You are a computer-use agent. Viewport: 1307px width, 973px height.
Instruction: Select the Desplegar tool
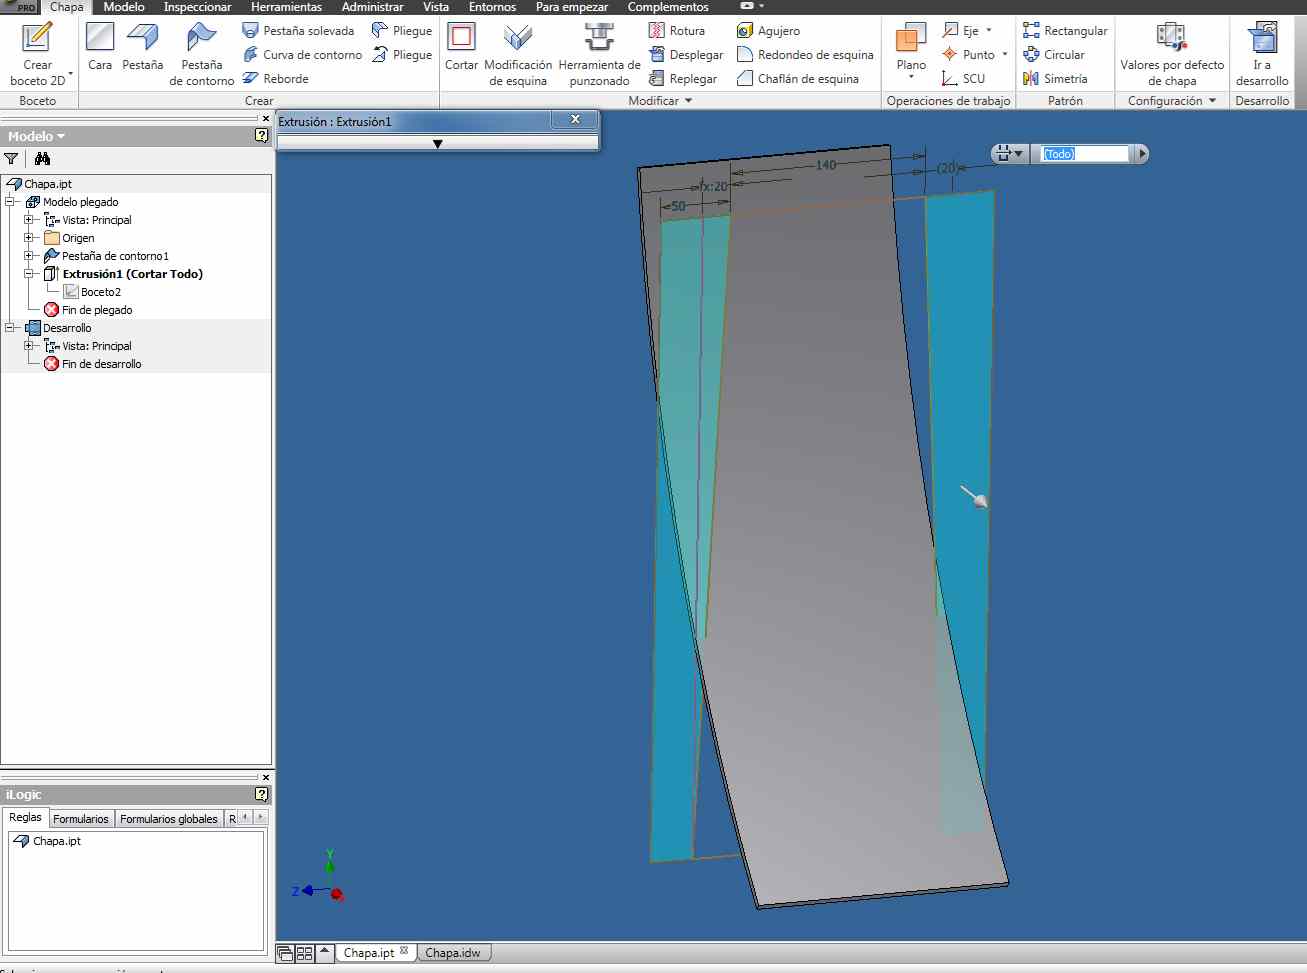tap(686, 55)
